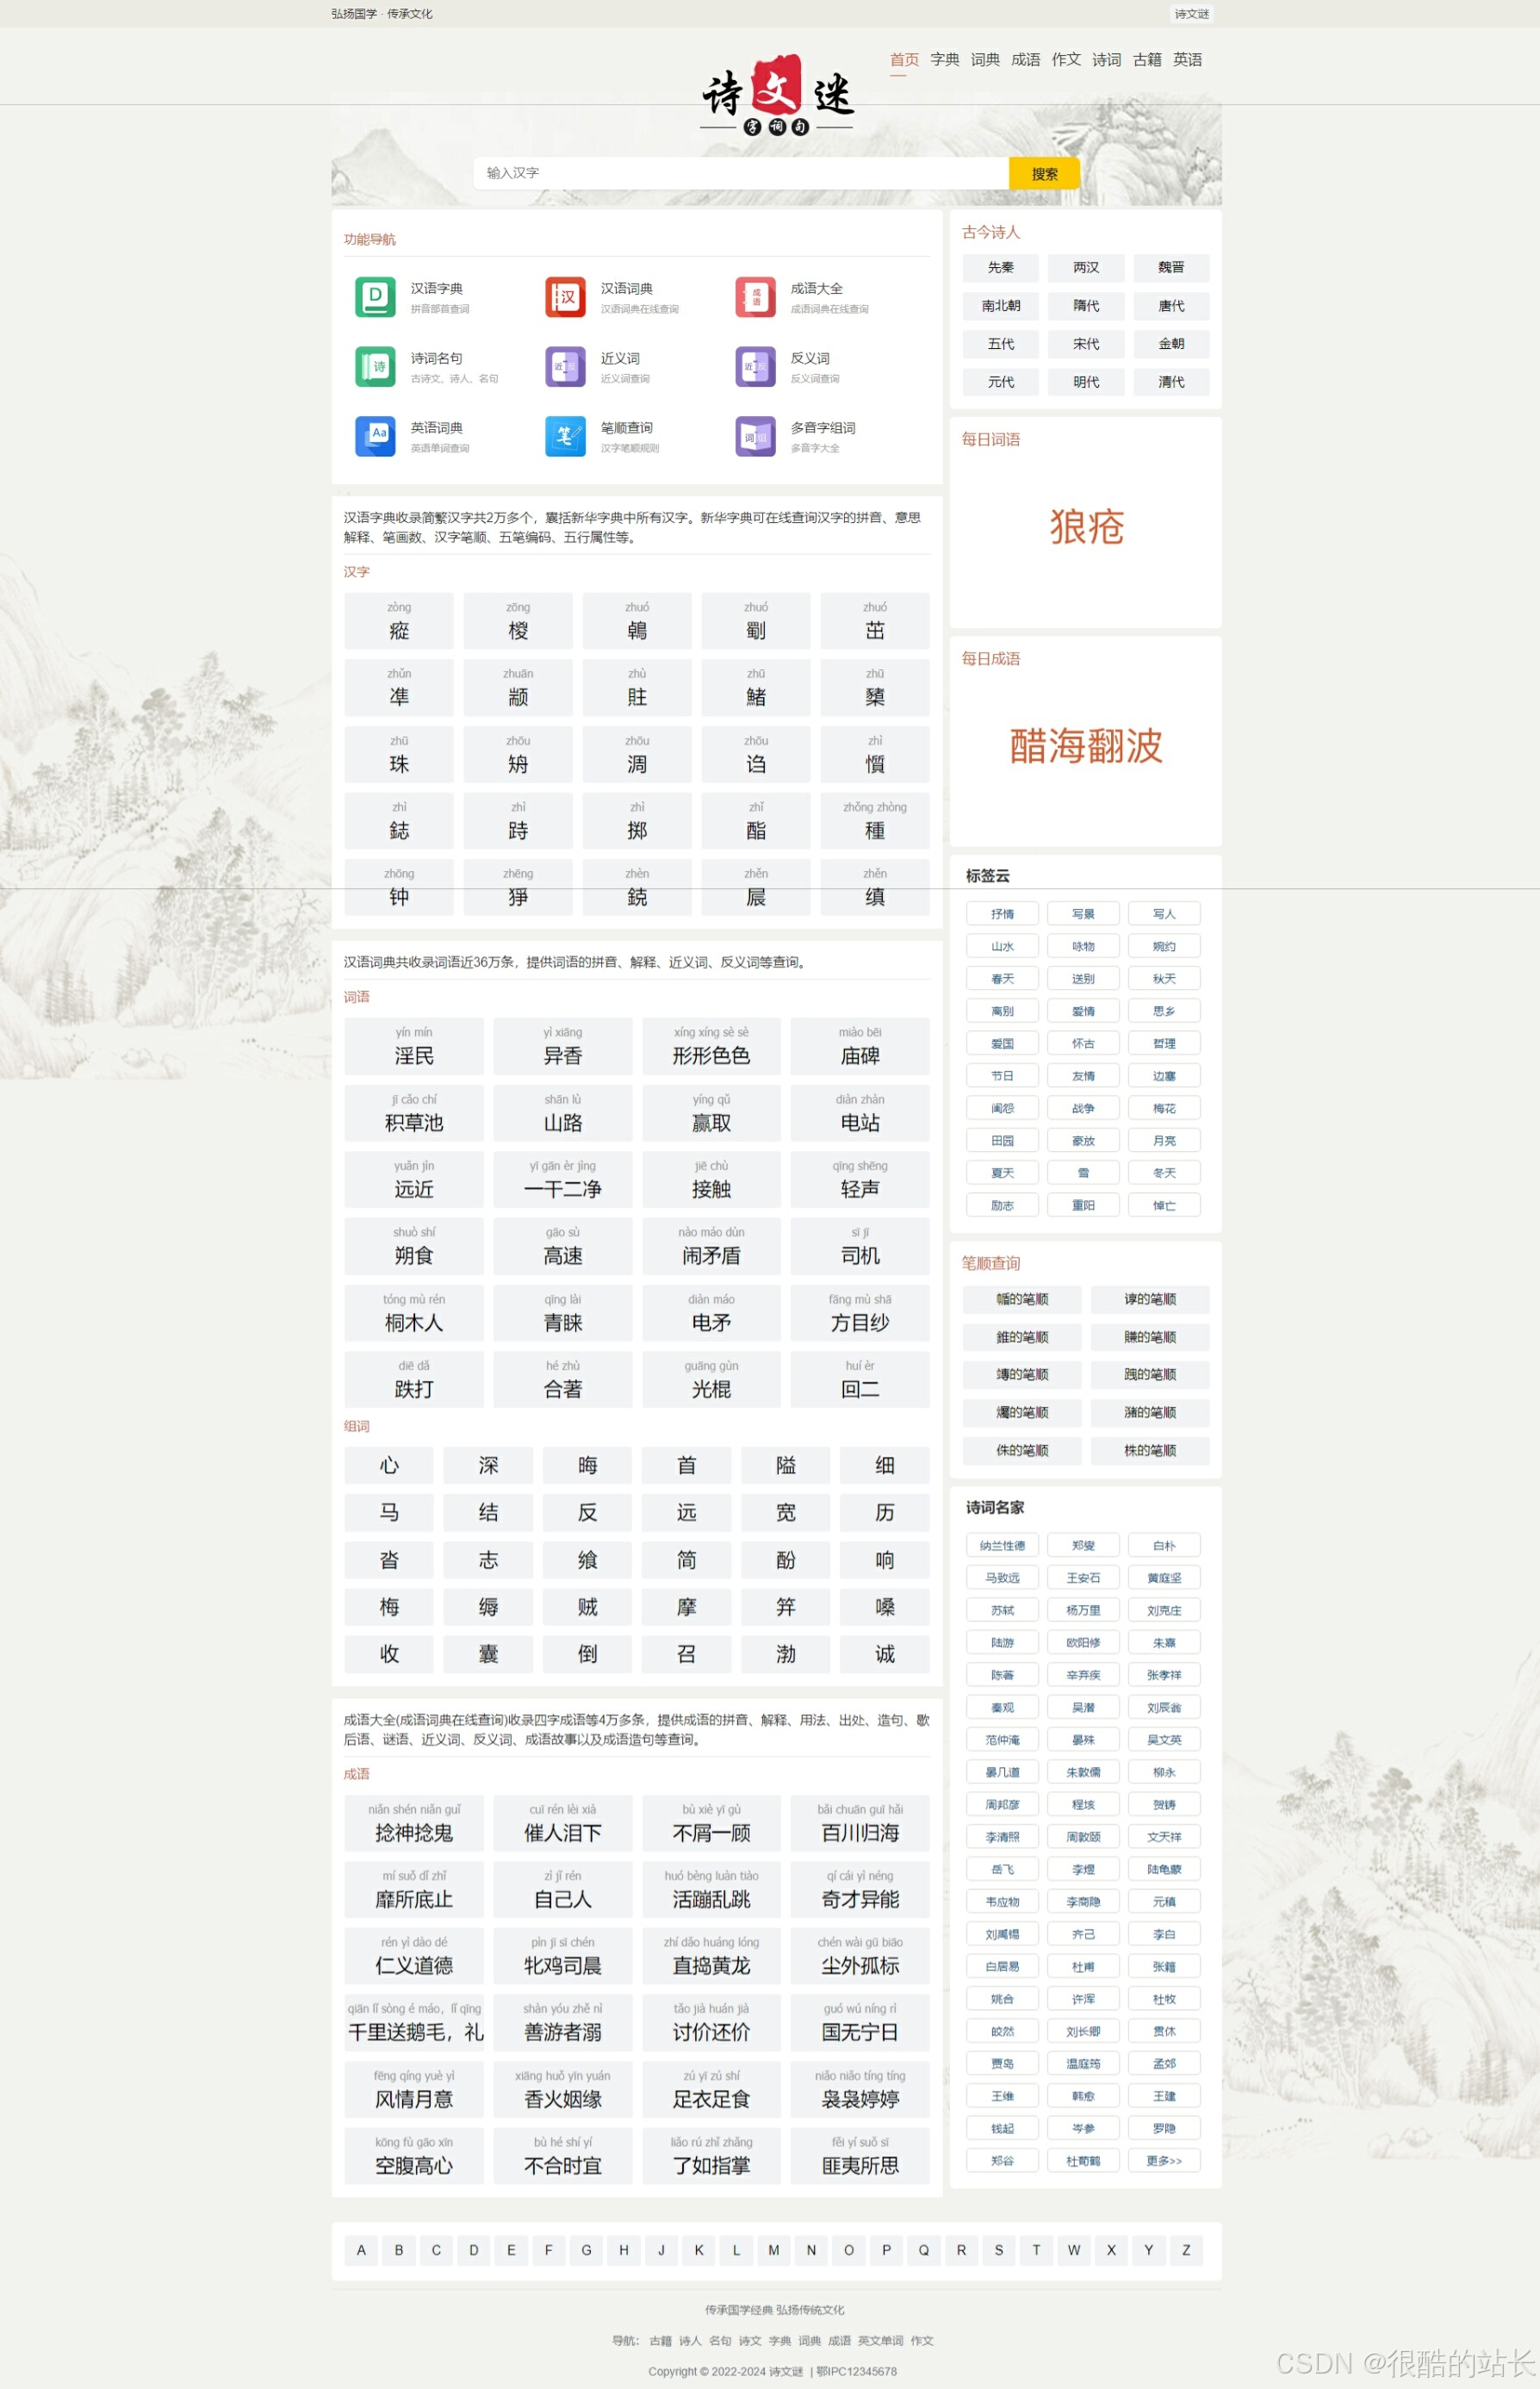Click the 输入汉字 search input field
1540x2389 pixels.
740,173
